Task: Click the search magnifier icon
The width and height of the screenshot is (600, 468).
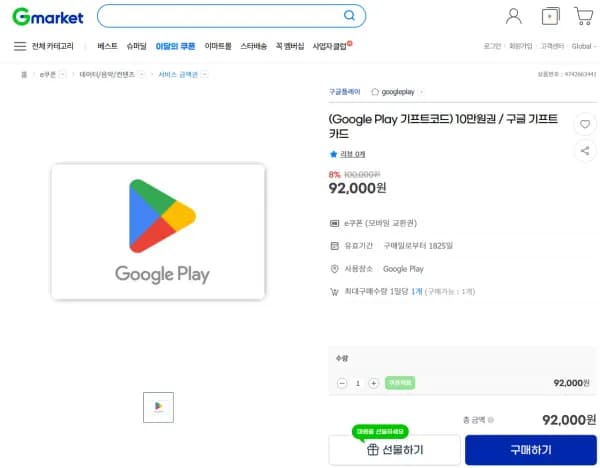Action: click(x=349, y=16)
